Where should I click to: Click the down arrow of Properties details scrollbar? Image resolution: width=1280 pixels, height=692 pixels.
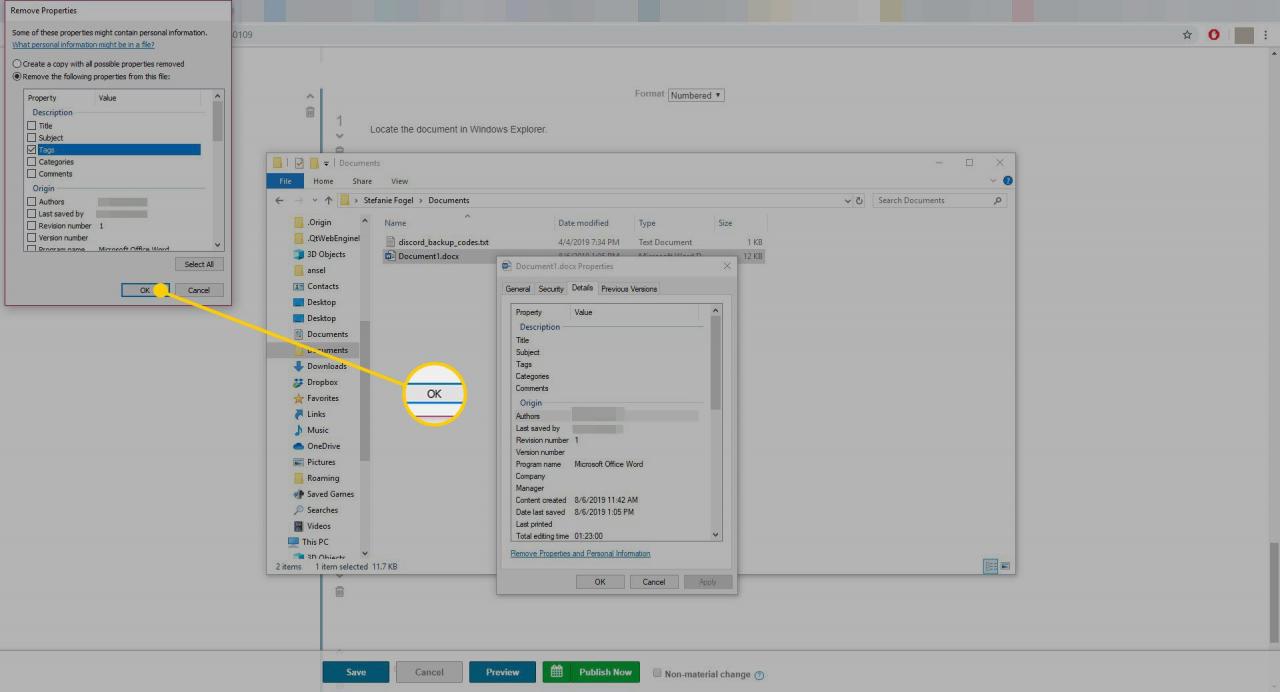click(715, 535)
